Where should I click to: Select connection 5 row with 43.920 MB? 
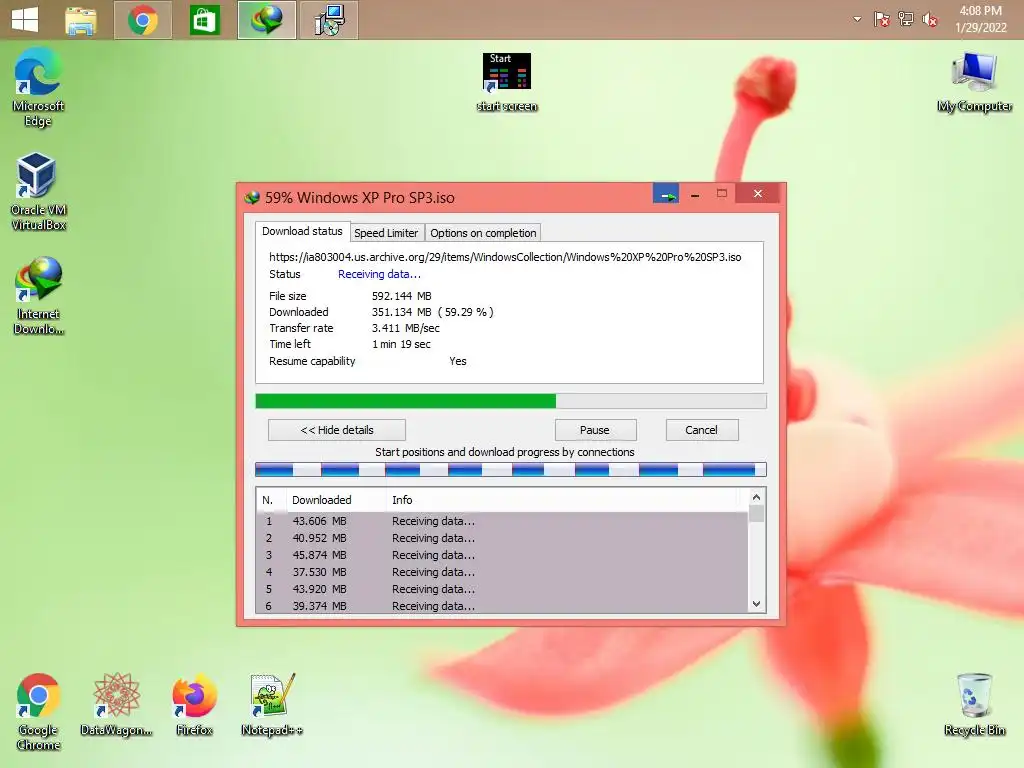click(x=502, y=589)
